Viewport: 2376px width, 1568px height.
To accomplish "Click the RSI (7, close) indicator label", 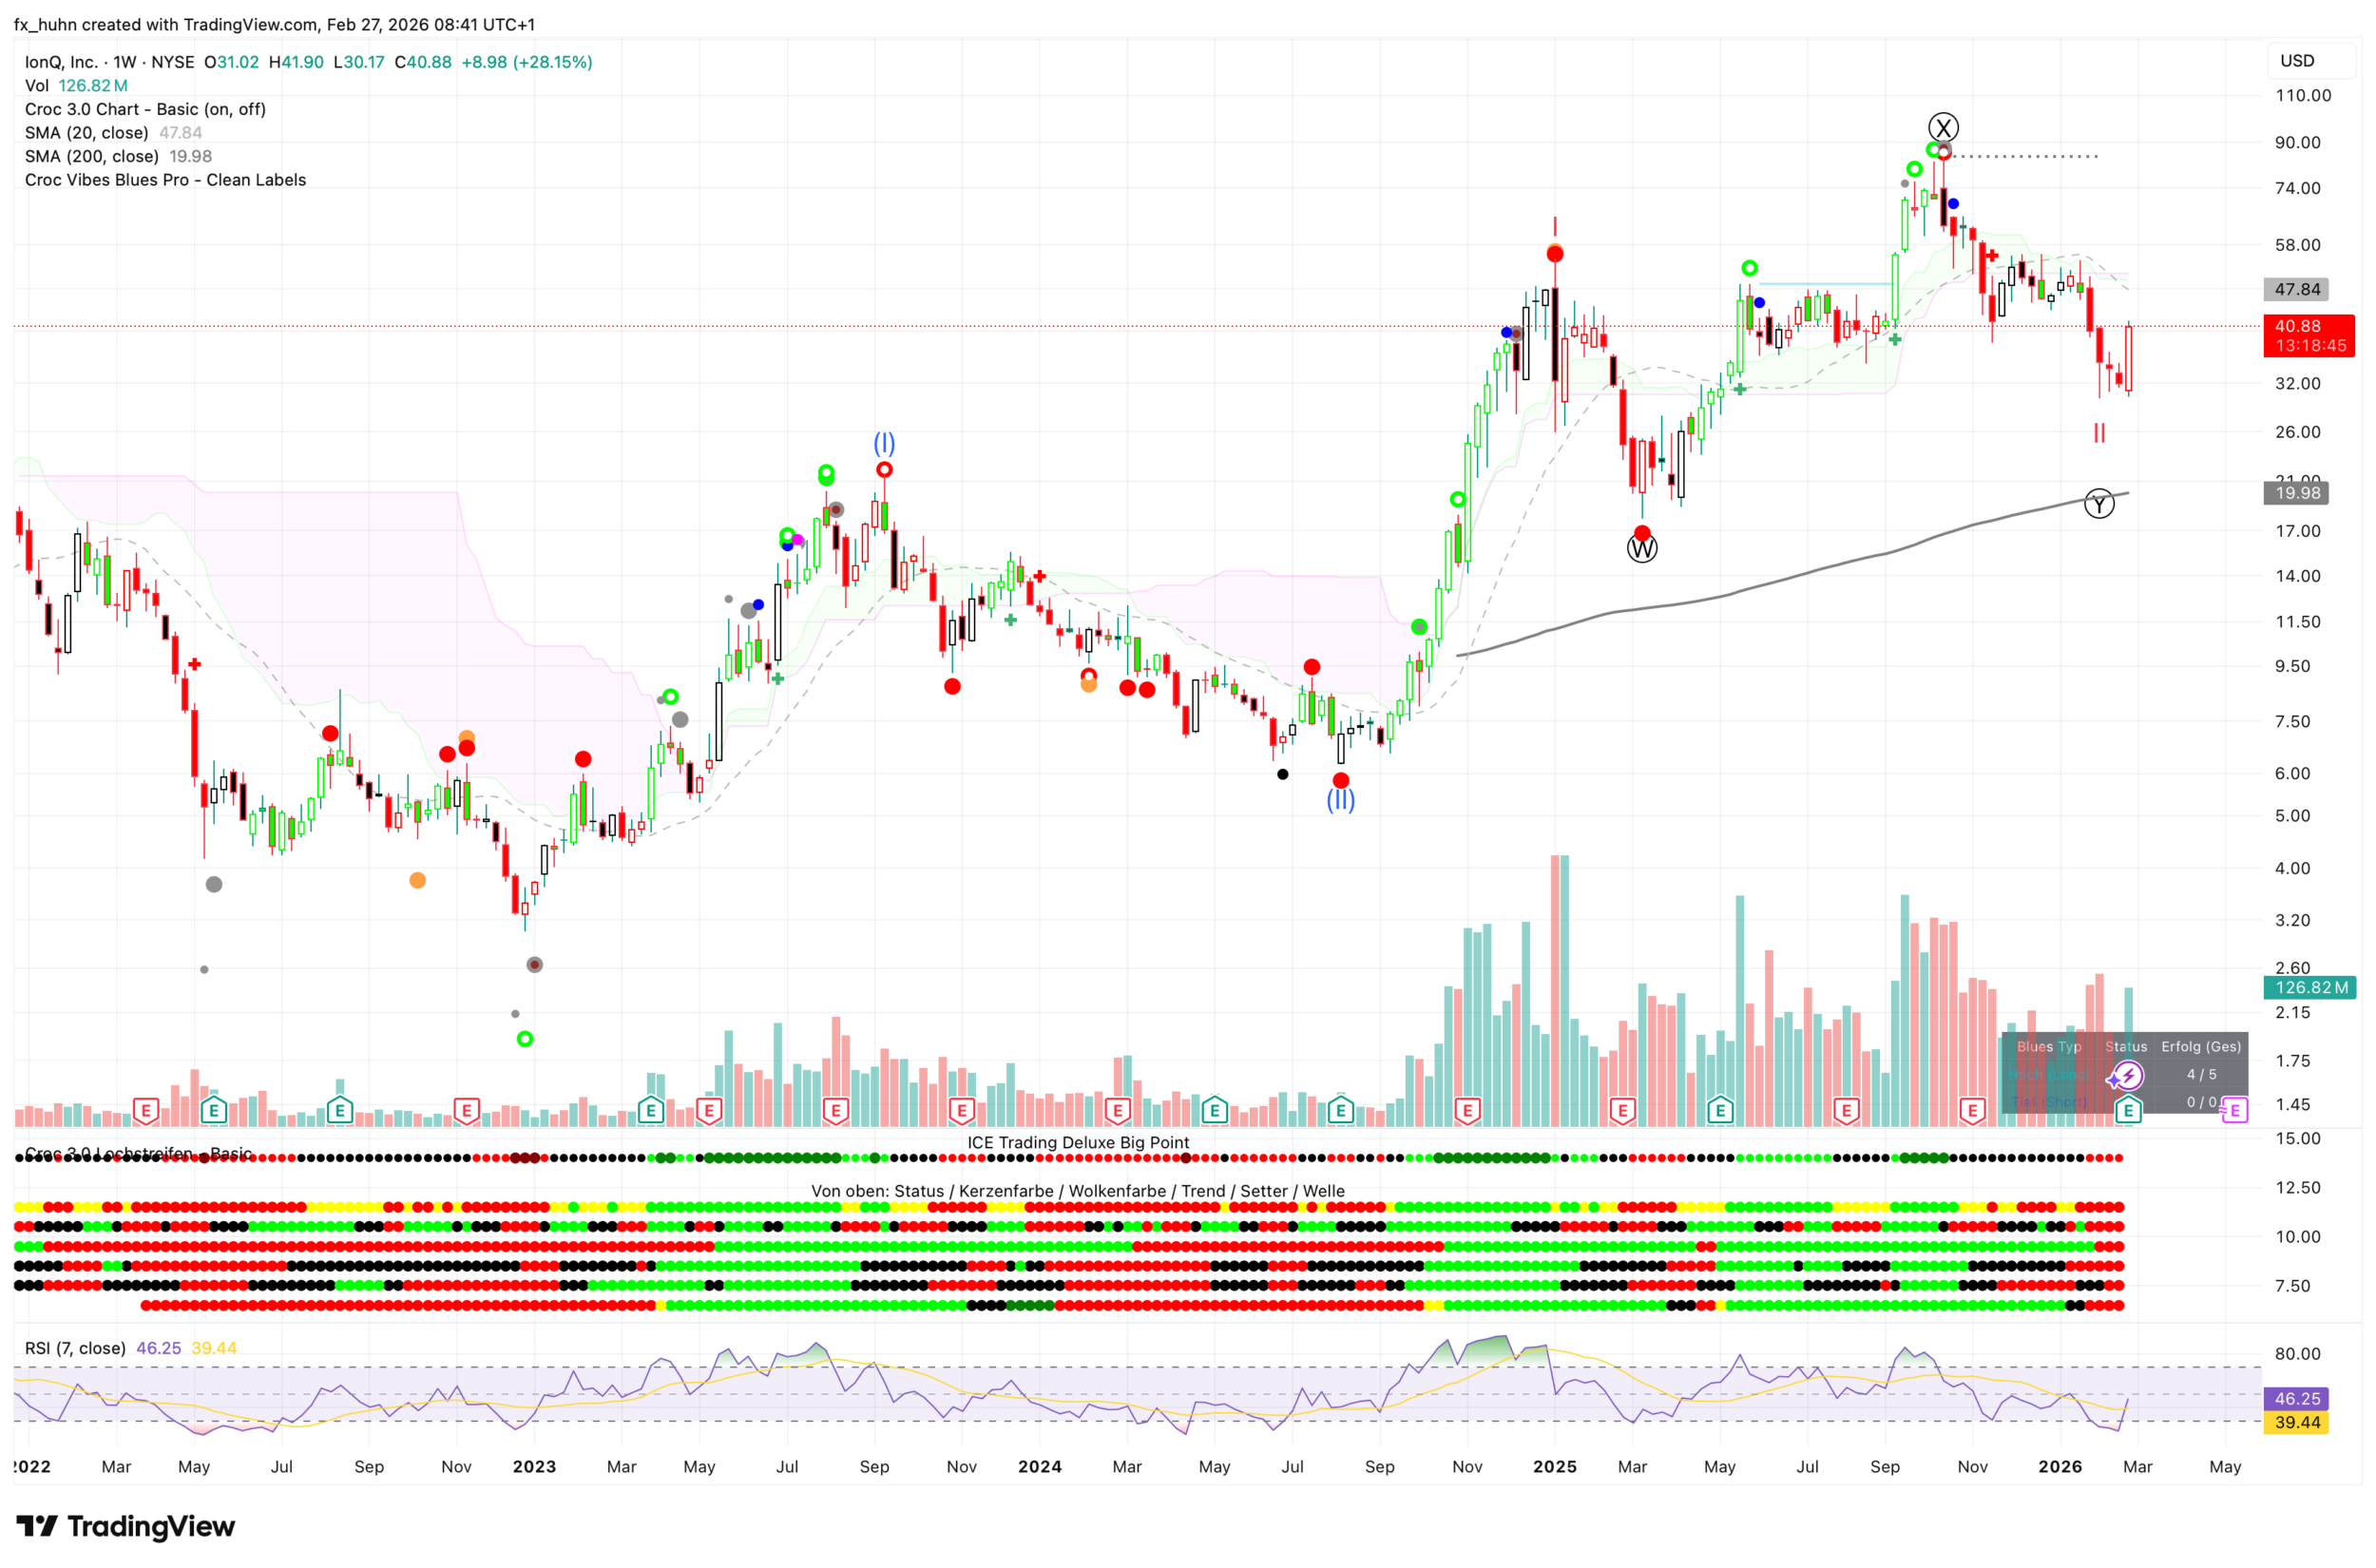I will (x=75, y=1349).
